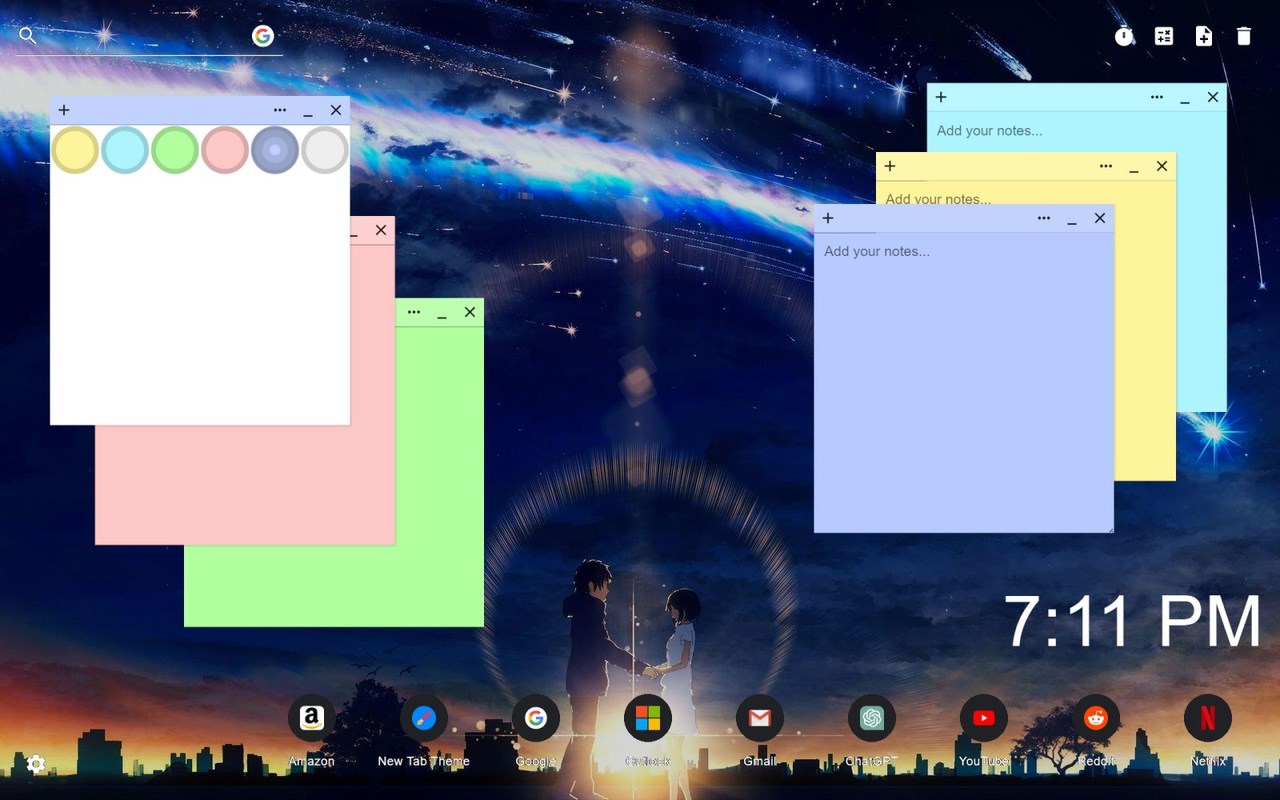Open the timer tool icon

click(x=1124, y=36)
